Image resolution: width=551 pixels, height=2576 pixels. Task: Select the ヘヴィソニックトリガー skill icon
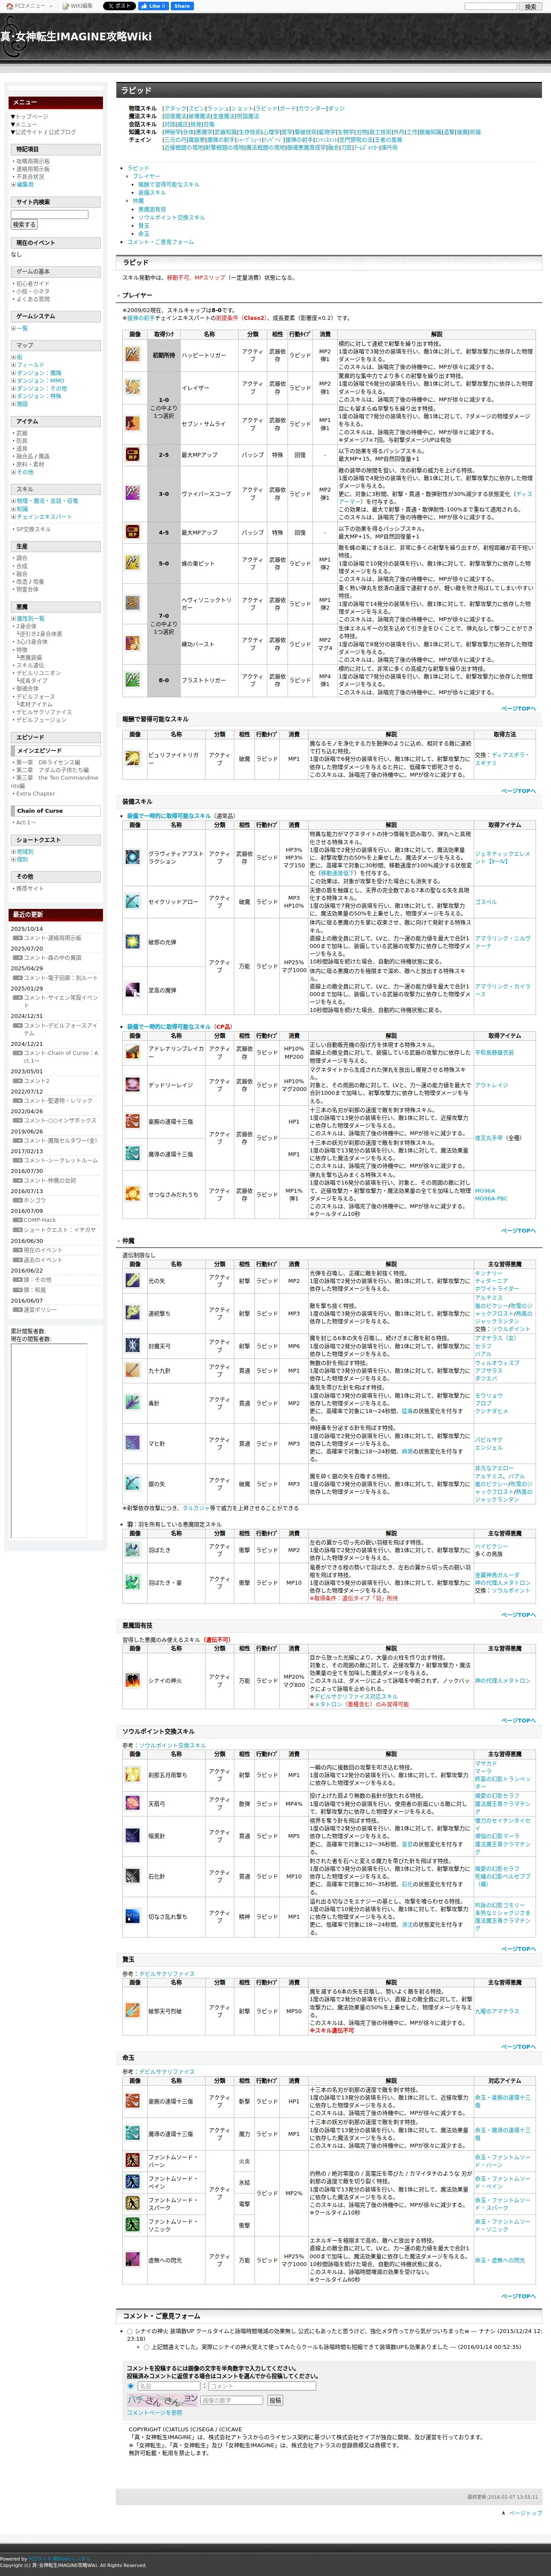click(x=132, y=603)
